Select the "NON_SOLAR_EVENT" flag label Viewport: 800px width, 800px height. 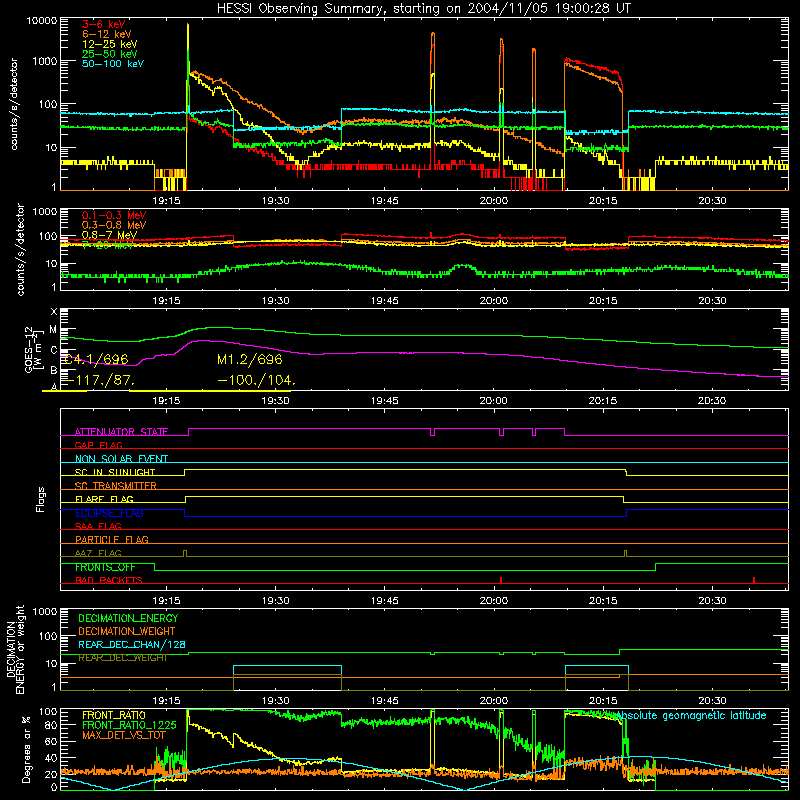click(x=121, y=459)
